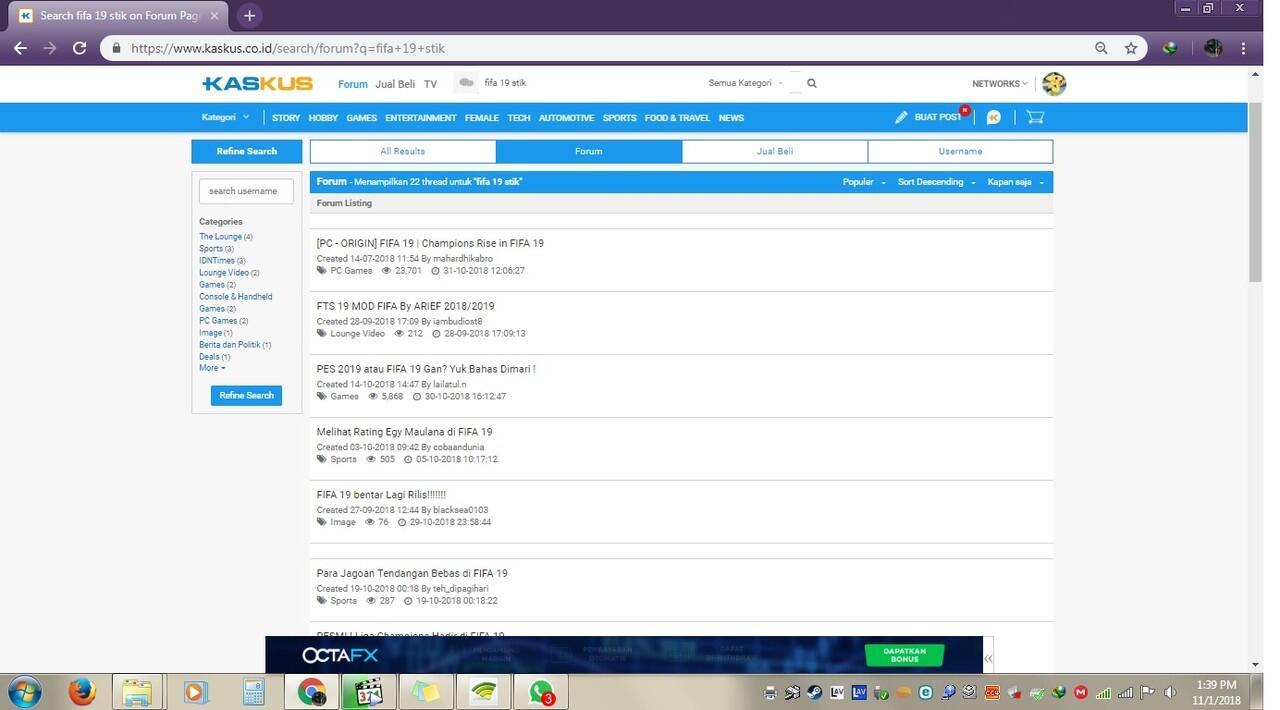
Task: Click the Kaskus logo
Action: click(257, 84)
